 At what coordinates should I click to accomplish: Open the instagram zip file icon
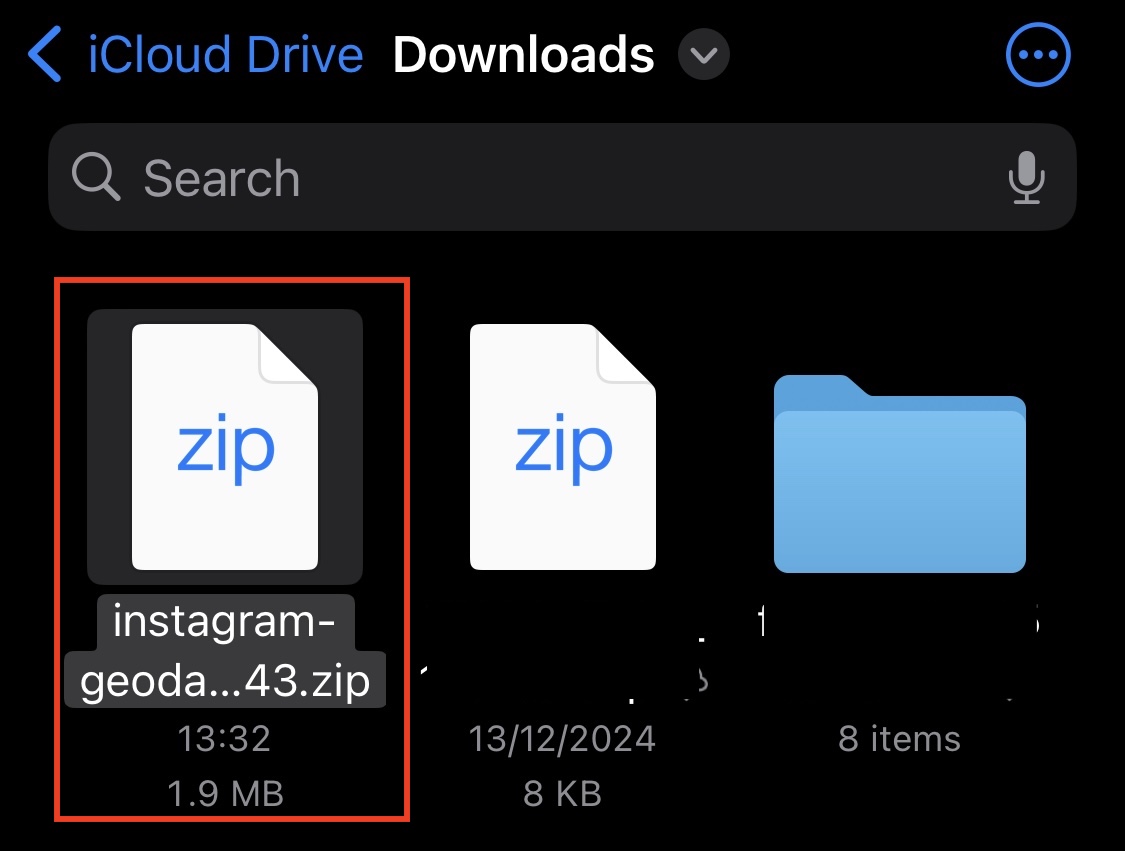[225, 445]
